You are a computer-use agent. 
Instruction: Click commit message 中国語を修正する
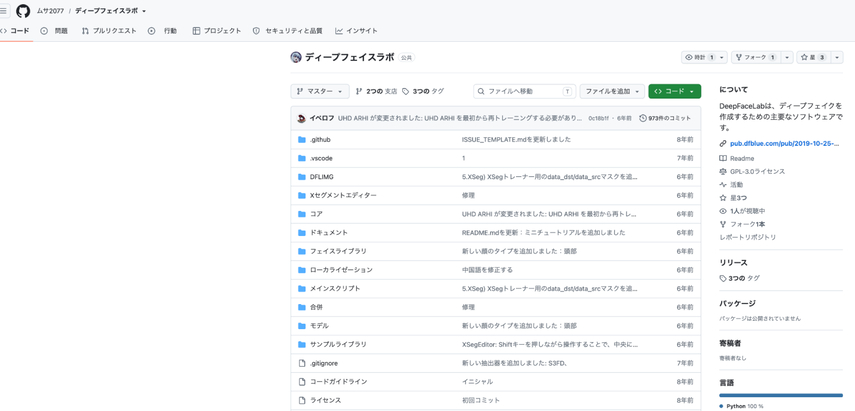[x=487, y=270]
